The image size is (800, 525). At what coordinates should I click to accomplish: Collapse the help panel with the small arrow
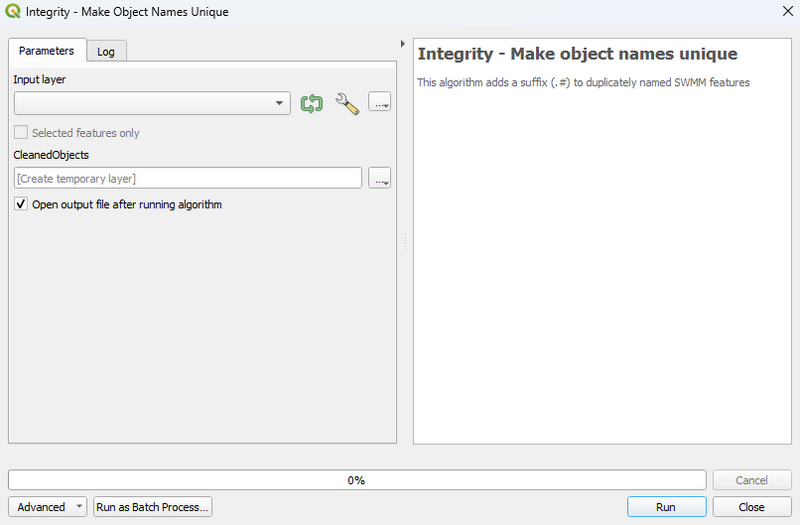(x=402, y=44)
